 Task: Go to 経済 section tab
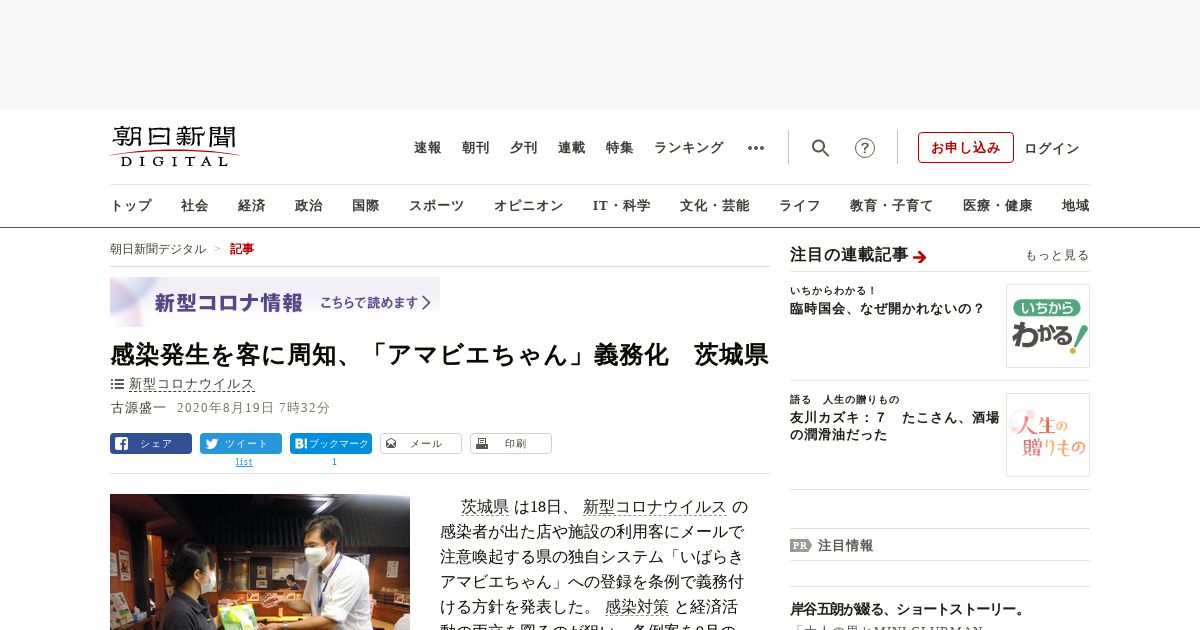[x=252, y=206]
